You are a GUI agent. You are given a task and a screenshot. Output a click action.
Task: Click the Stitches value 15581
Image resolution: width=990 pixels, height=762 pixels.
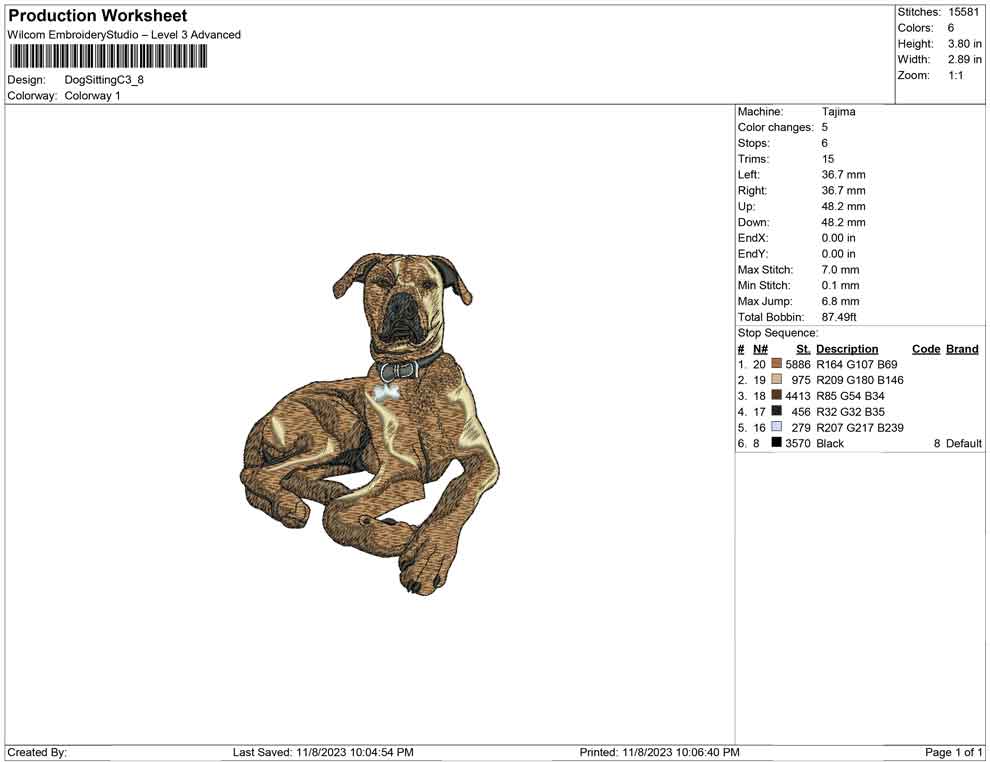963,12
